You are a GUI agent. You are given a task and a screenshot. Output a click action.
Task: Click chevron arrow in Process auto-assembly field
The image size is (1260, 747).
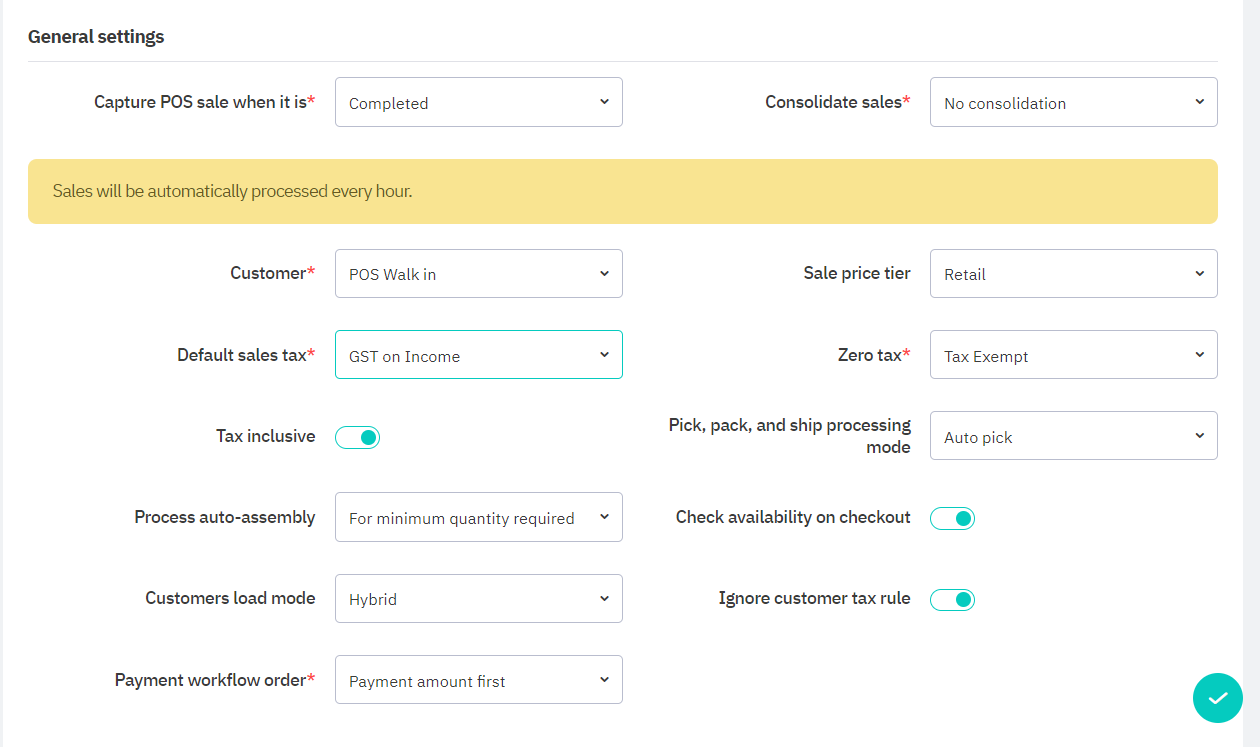coord(604,517)
